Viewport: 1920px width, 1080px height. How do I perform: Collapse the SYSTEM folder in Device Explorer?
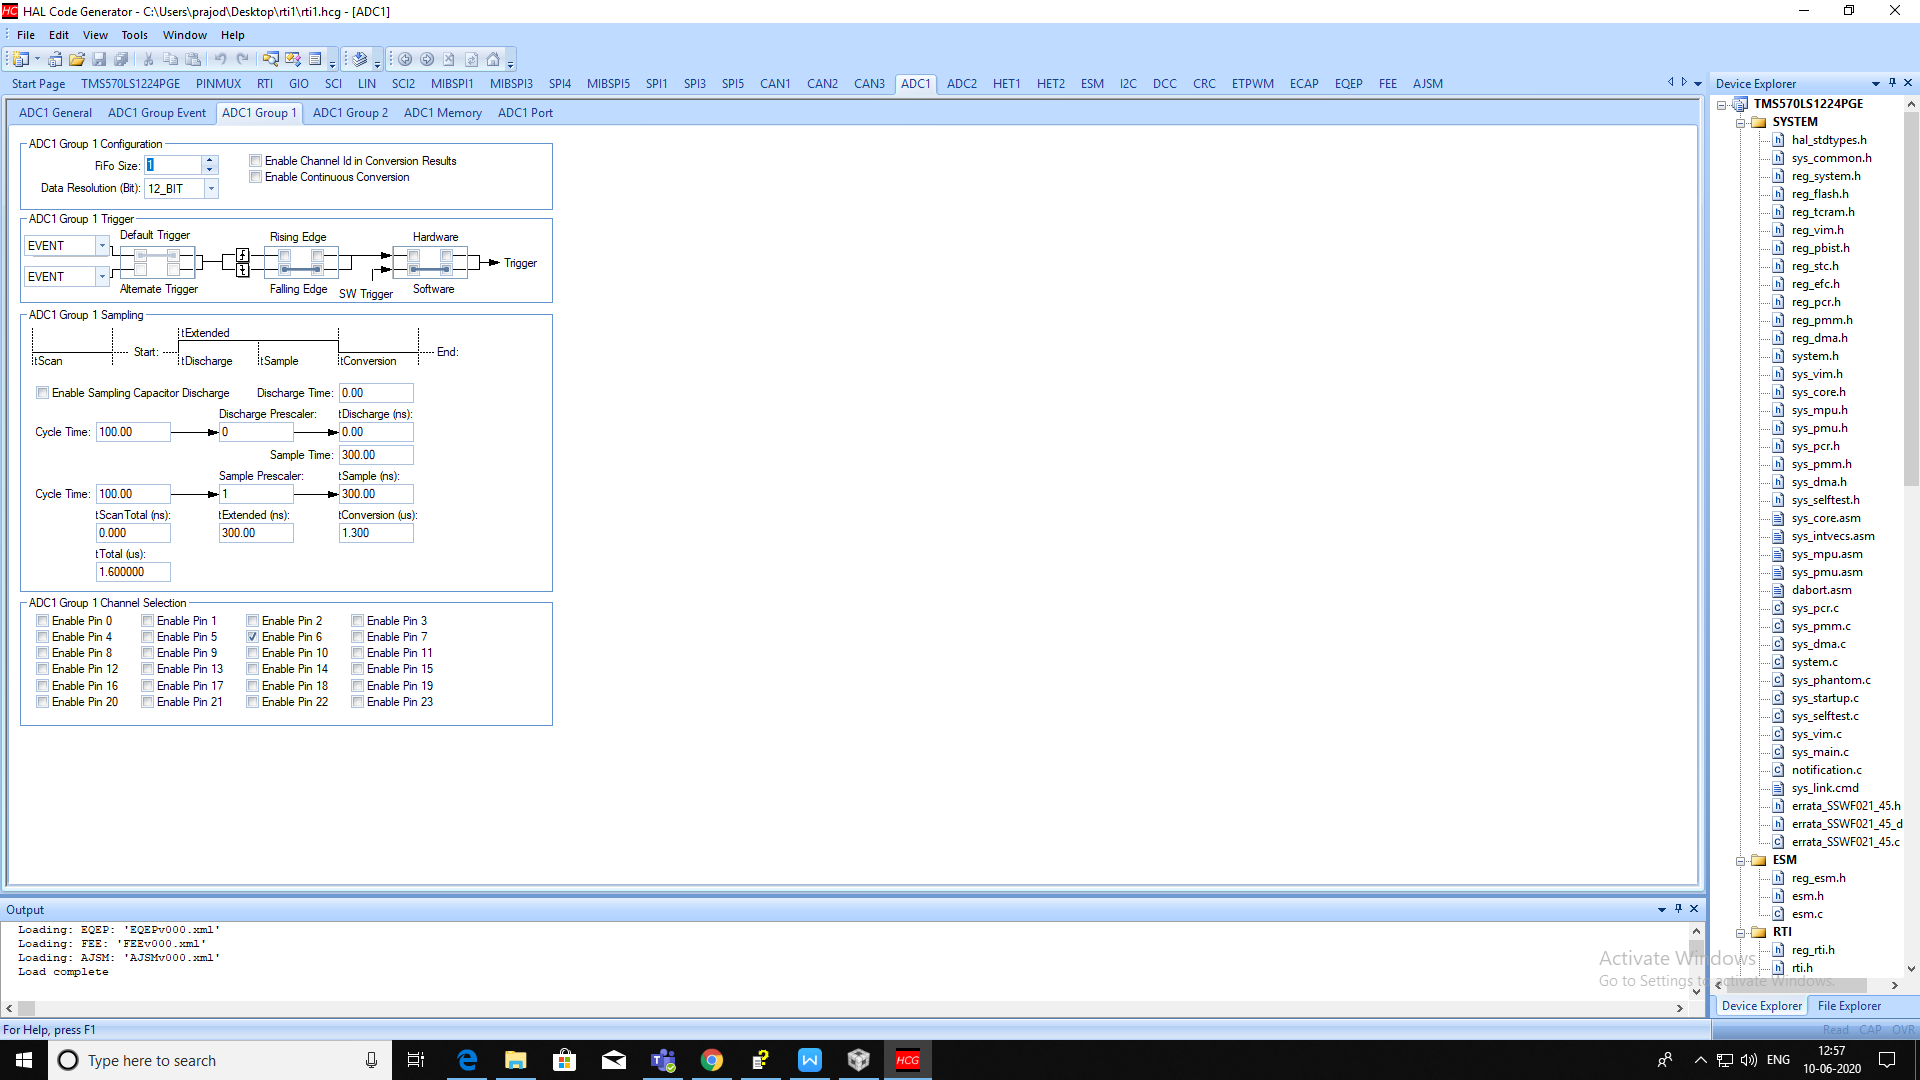[x=1741, y=122]
